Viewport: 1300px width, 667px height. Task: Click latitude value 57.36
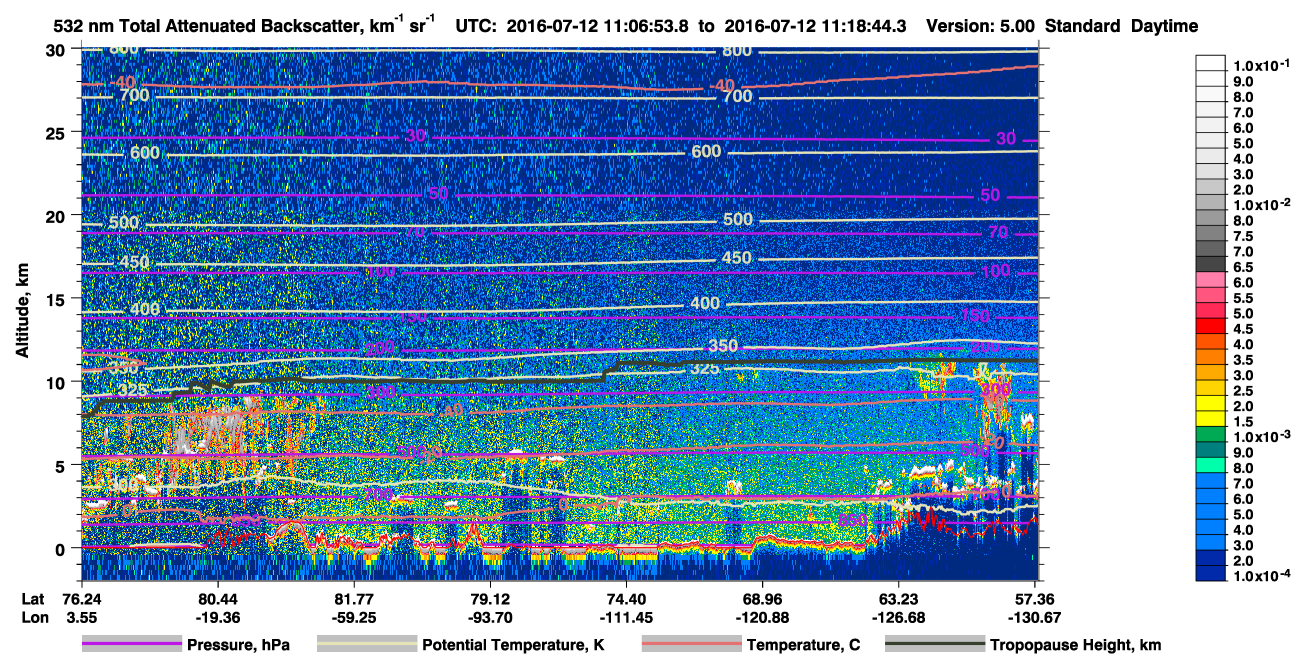tap(1036, 599)
